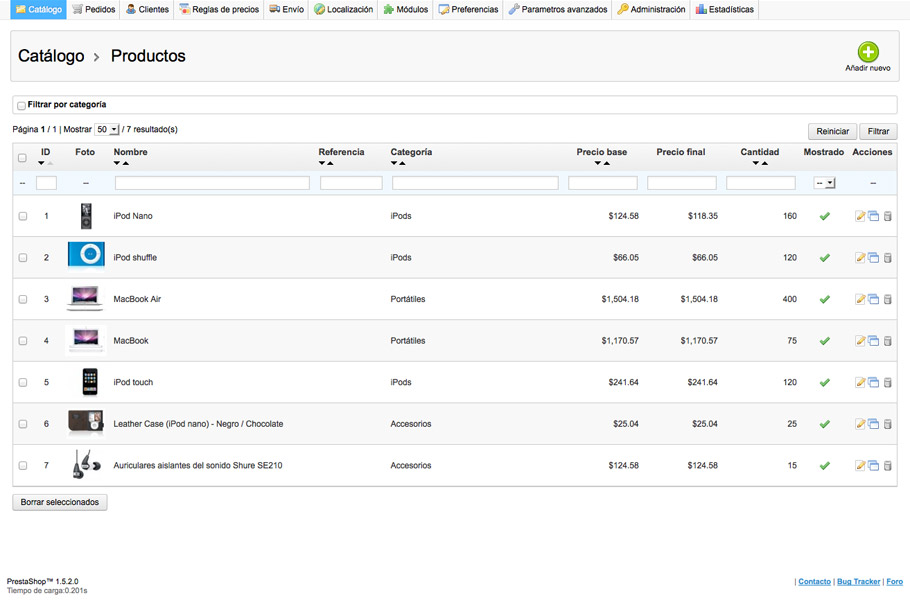
Task: Click the green Añadir nuevo plus icon
Action: coord(867,53)
